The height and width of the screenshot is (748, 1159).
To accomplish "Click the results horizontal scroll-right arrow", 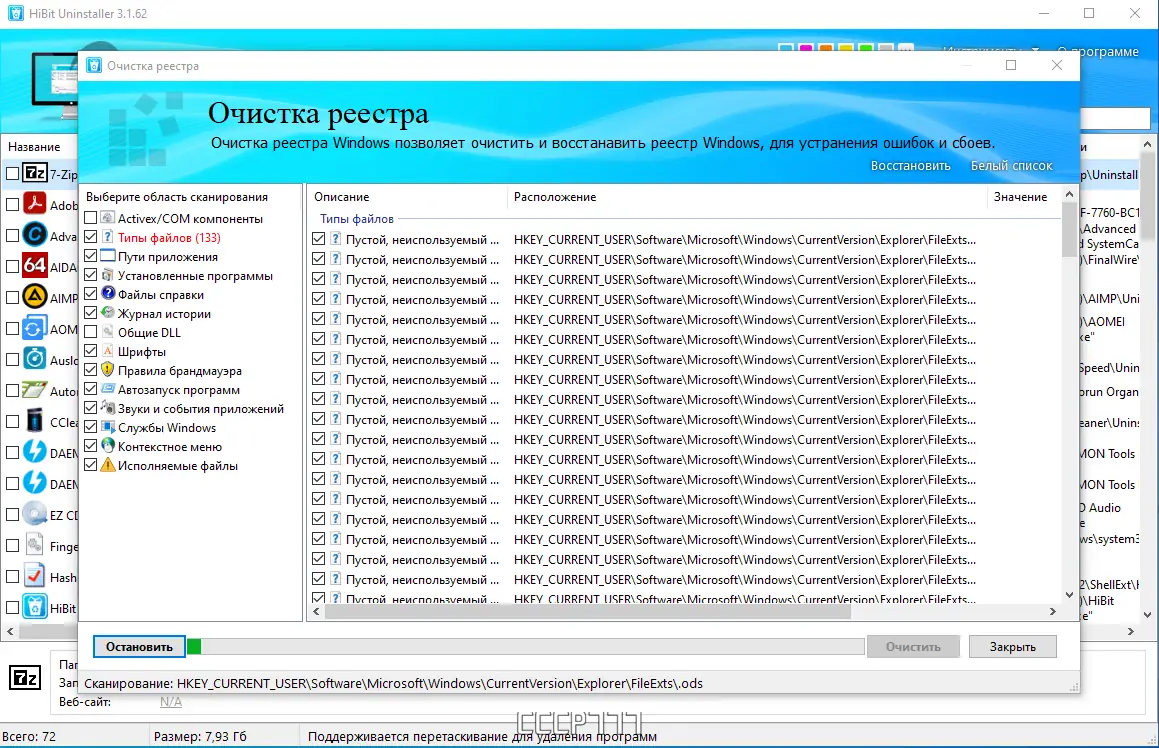I will point(1053,611).
